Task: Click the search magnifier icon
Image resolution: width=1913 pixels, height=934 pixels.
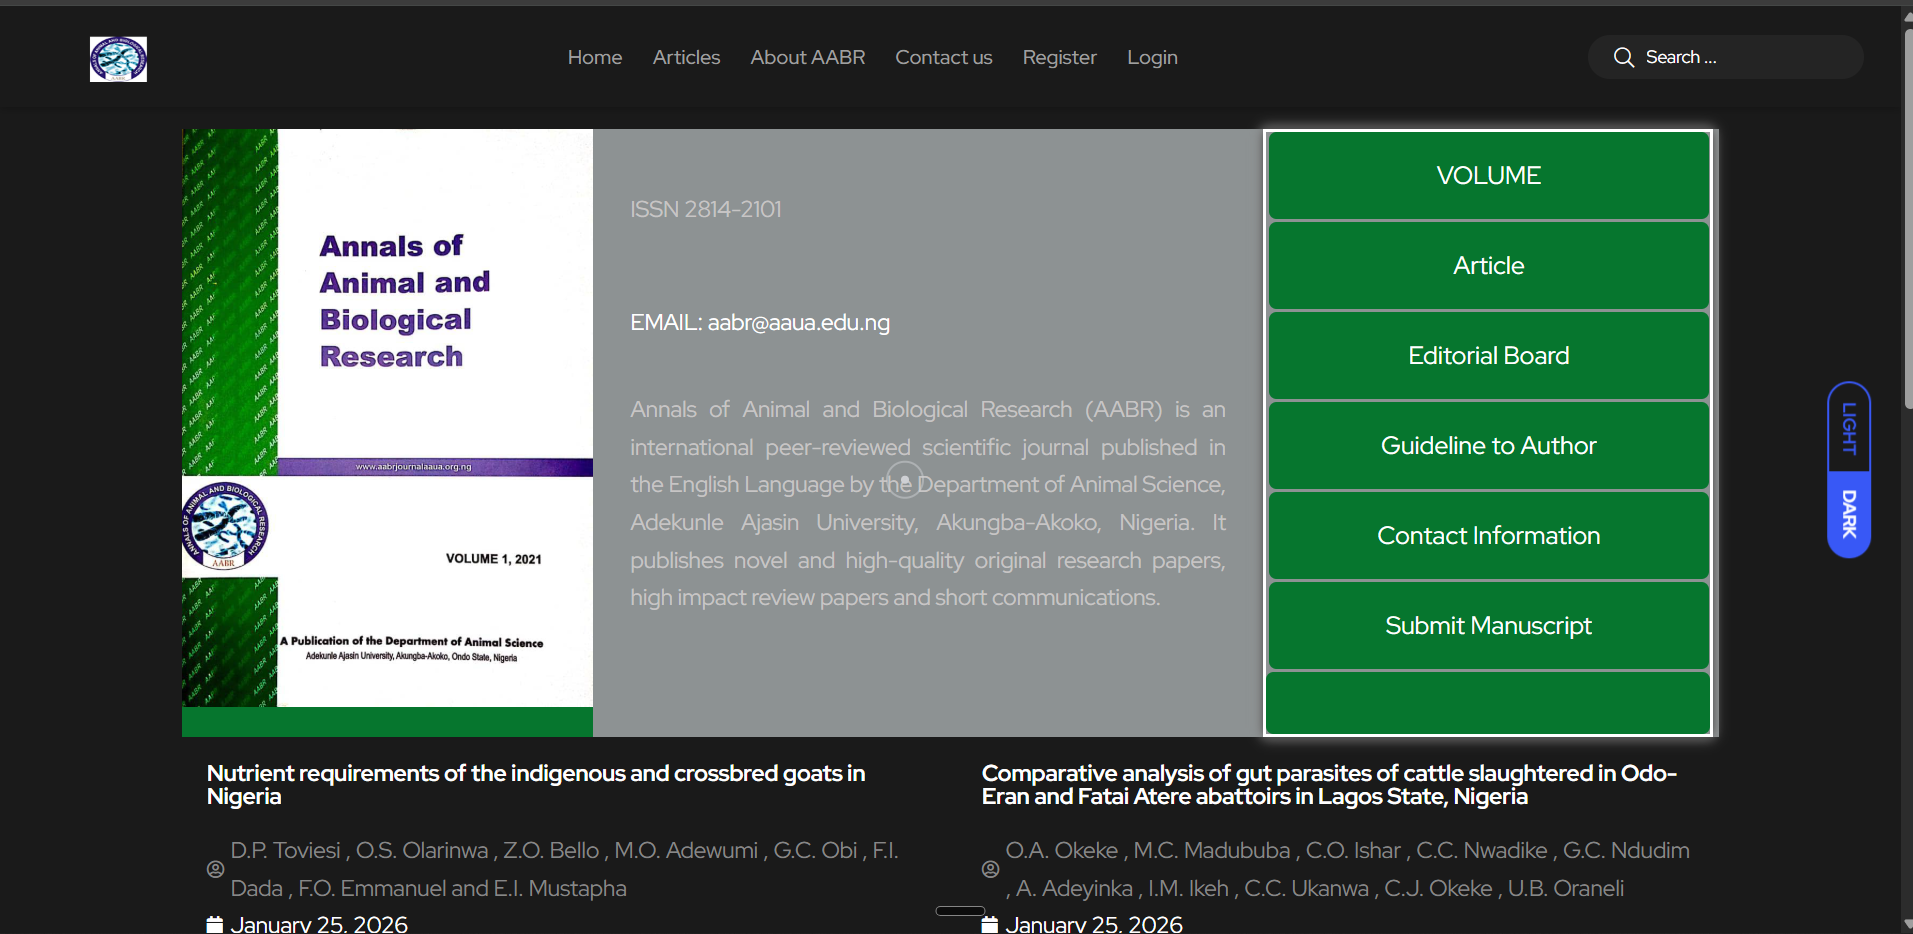Action: (1623, 58)
